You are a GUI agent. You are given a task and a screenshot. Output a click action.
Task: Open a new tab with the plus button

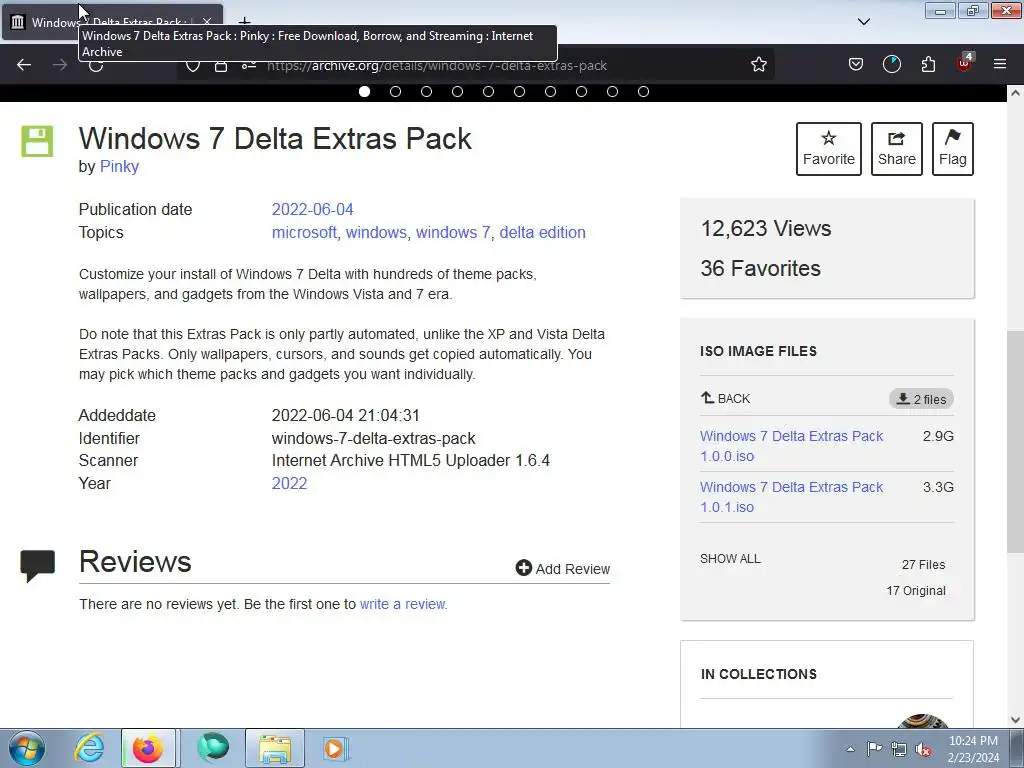tap(244, 21)
